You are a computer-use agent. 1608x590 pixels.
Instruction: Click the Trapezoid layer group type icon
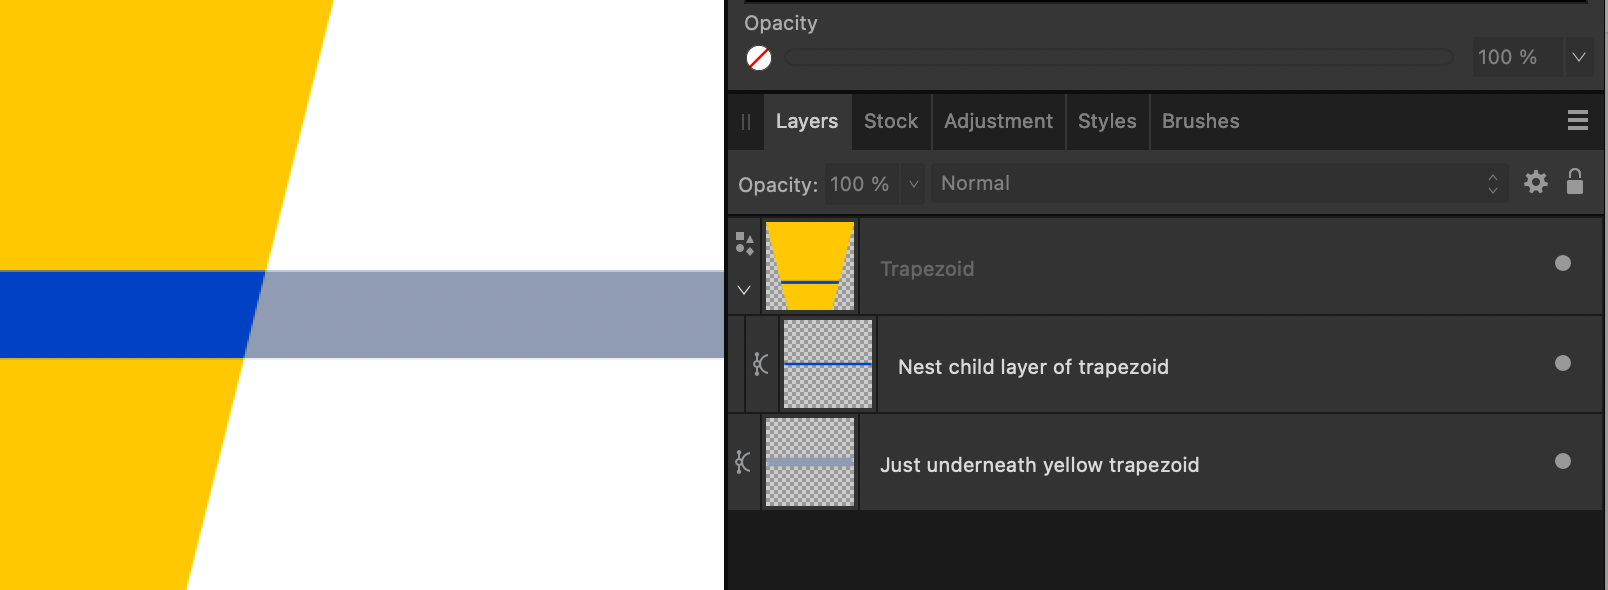click(744, 244)
